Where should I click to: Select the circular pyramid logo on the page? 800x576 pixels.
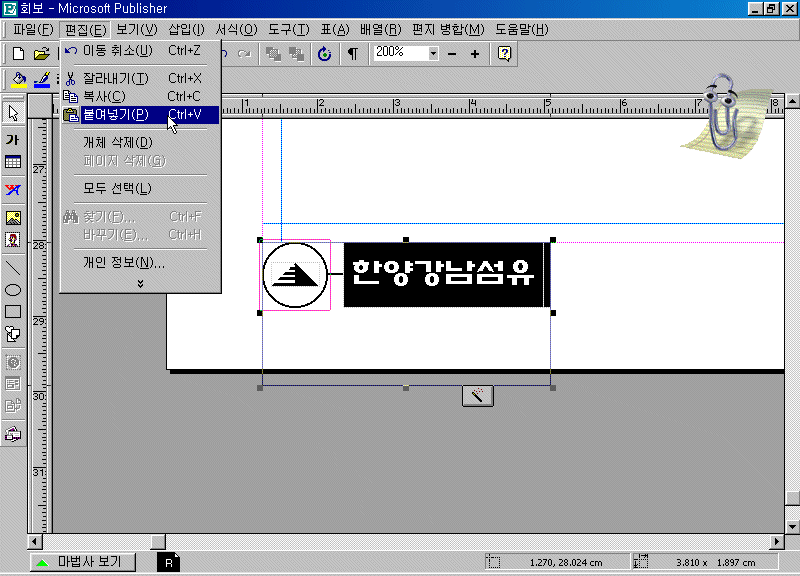[x=295, y=275]
